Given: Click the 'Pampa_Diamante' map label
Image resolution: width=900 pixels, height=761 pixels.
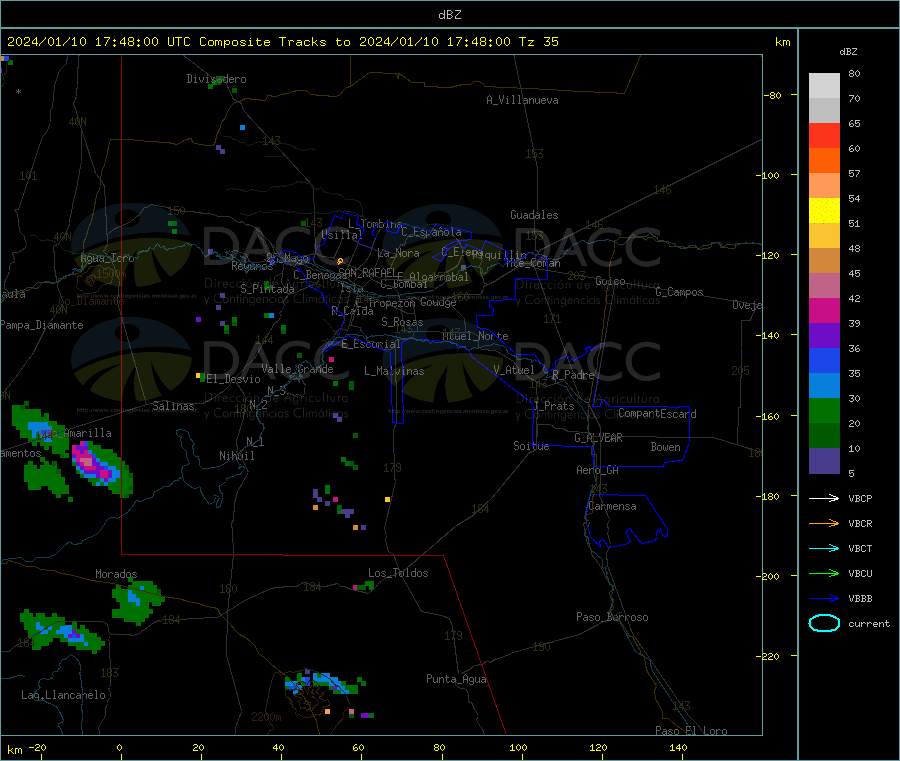Looking at the screenshot, I should 41,325.
